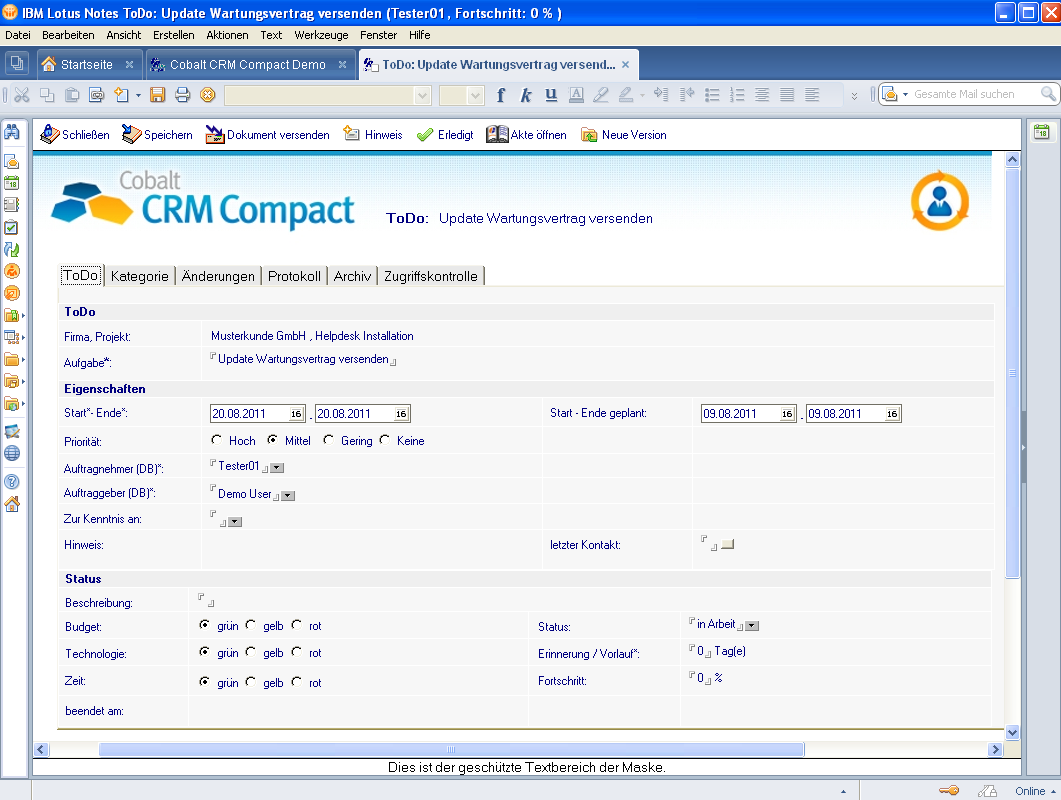The height and width of the screenshot is (800, 1061).
Task: Mark the task done with Erledigt
Action: click(445, 135)
